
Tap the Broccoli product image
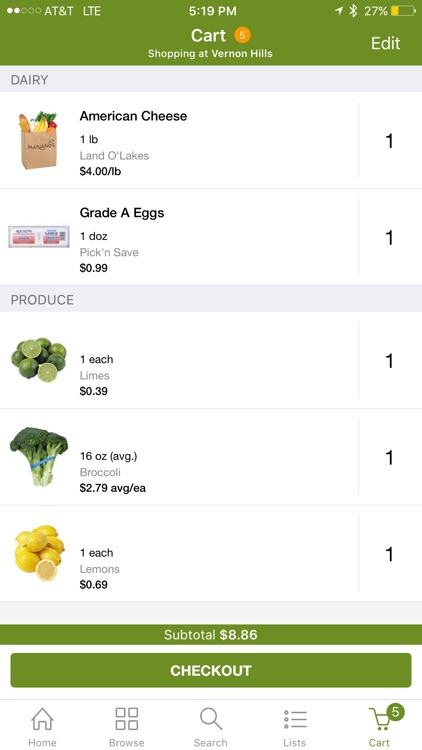[x=39, y=456]
